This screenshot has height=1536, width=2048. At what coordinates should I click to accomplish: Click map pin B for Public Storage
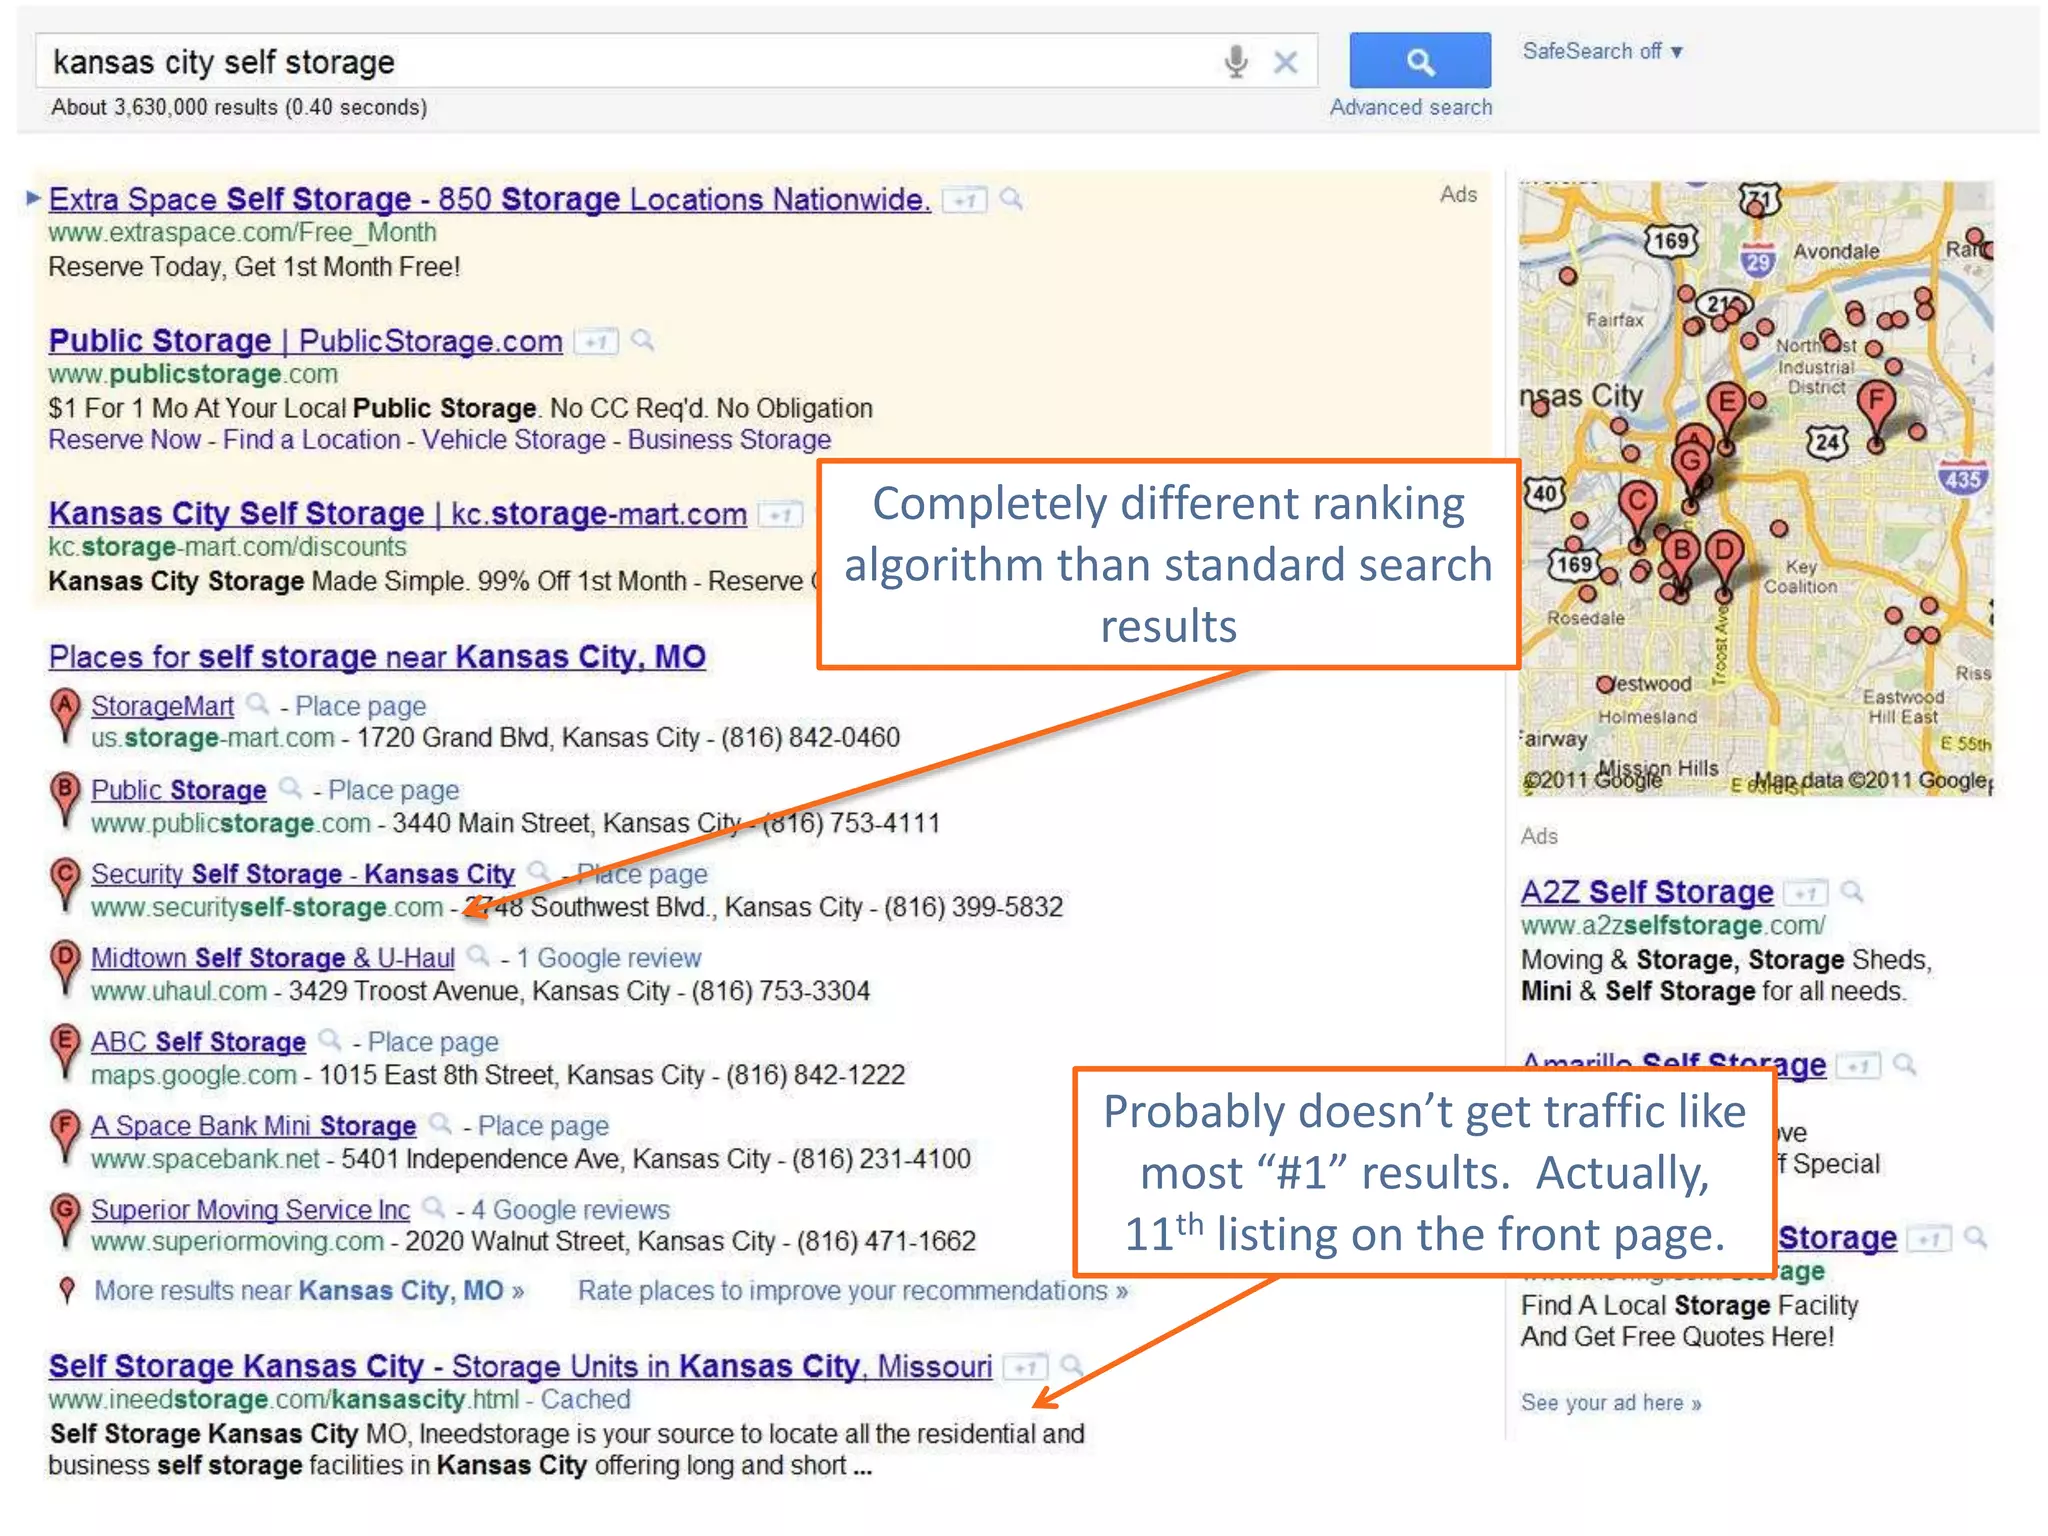[x=64, y=799]
